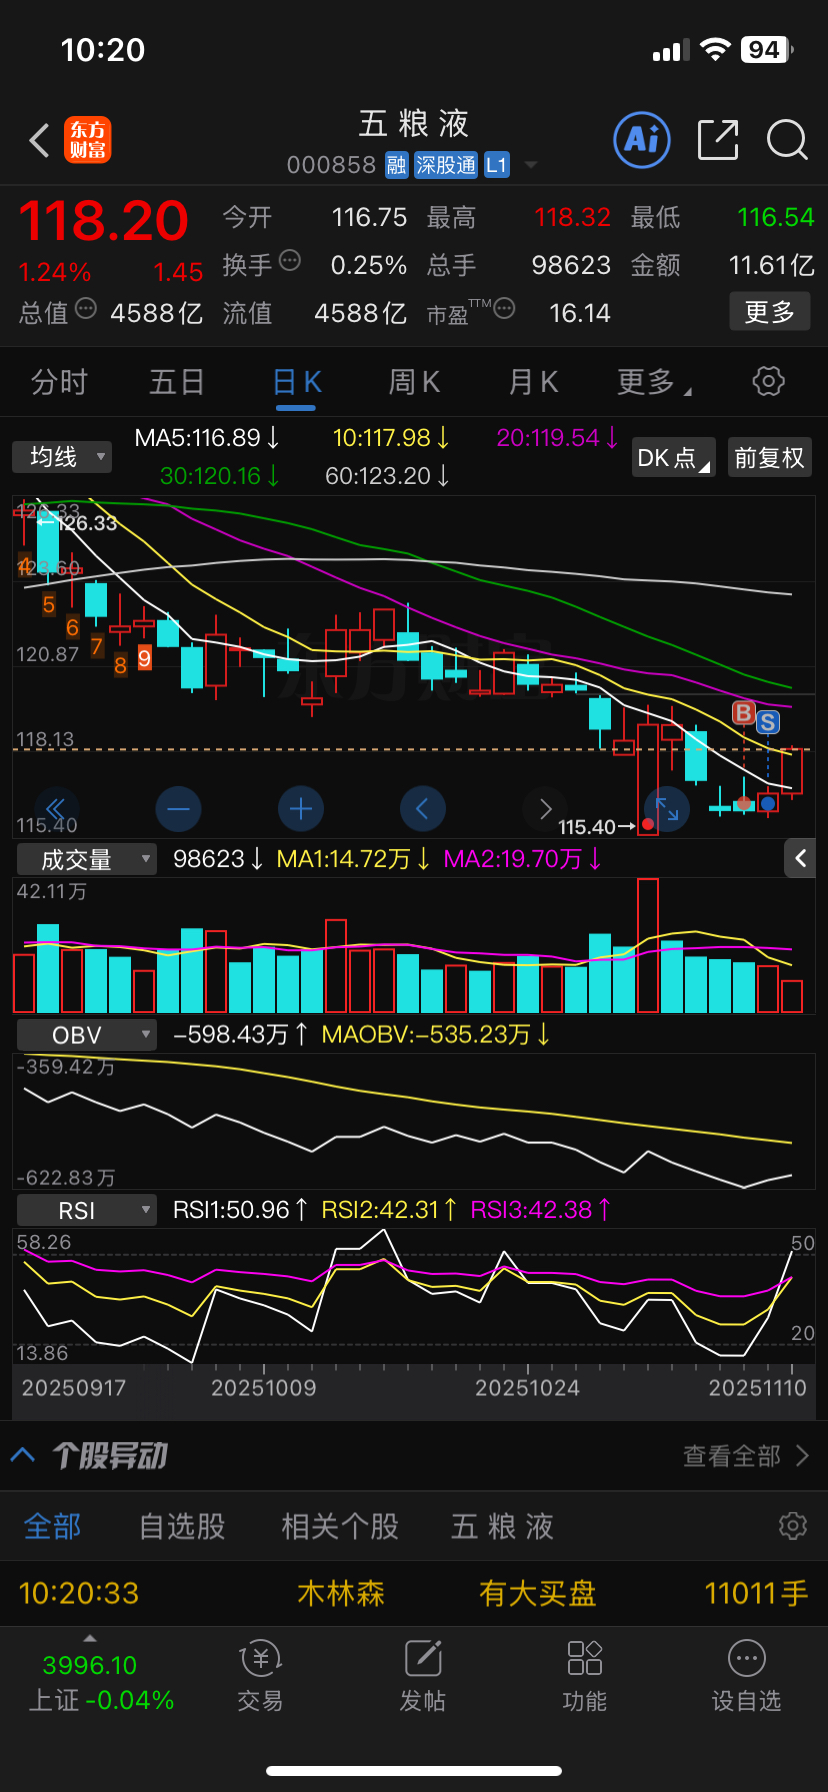The image size is (828, 1792).
Task: Open the search magnifier icon
Action: (787, 140)
